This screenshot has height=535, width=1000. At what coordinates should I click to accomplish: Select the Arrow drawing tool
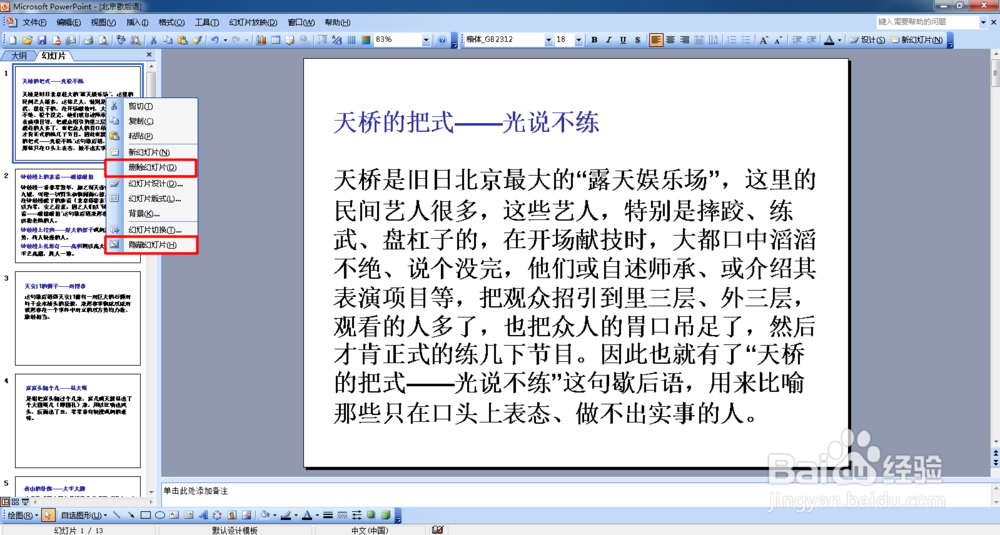(131, 515)
